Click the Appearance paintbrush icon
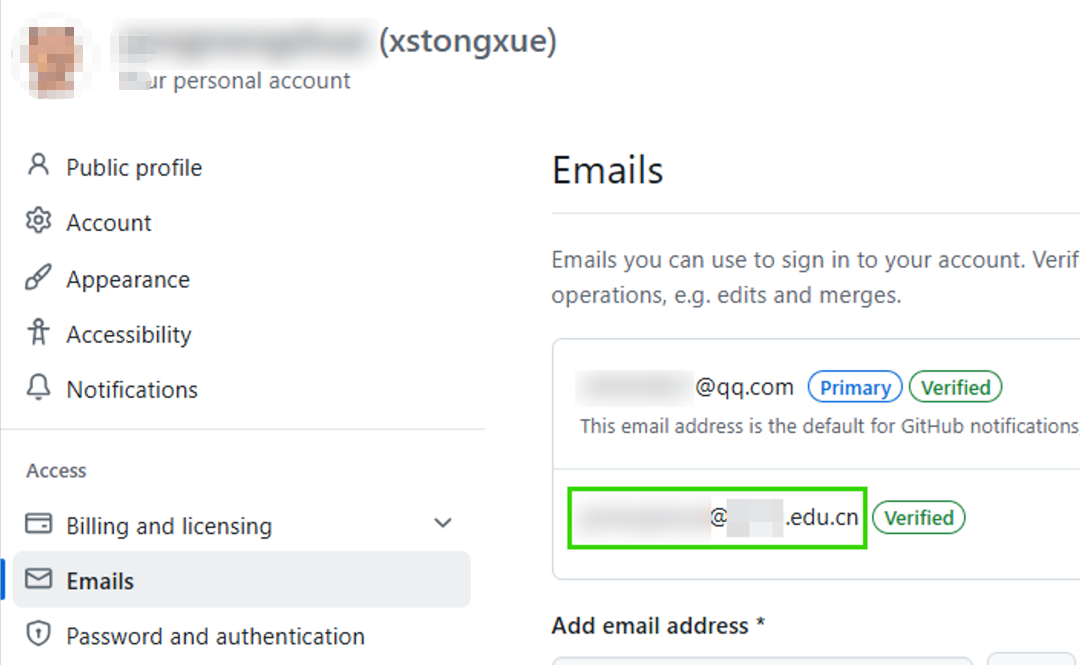 pos(38,278)
